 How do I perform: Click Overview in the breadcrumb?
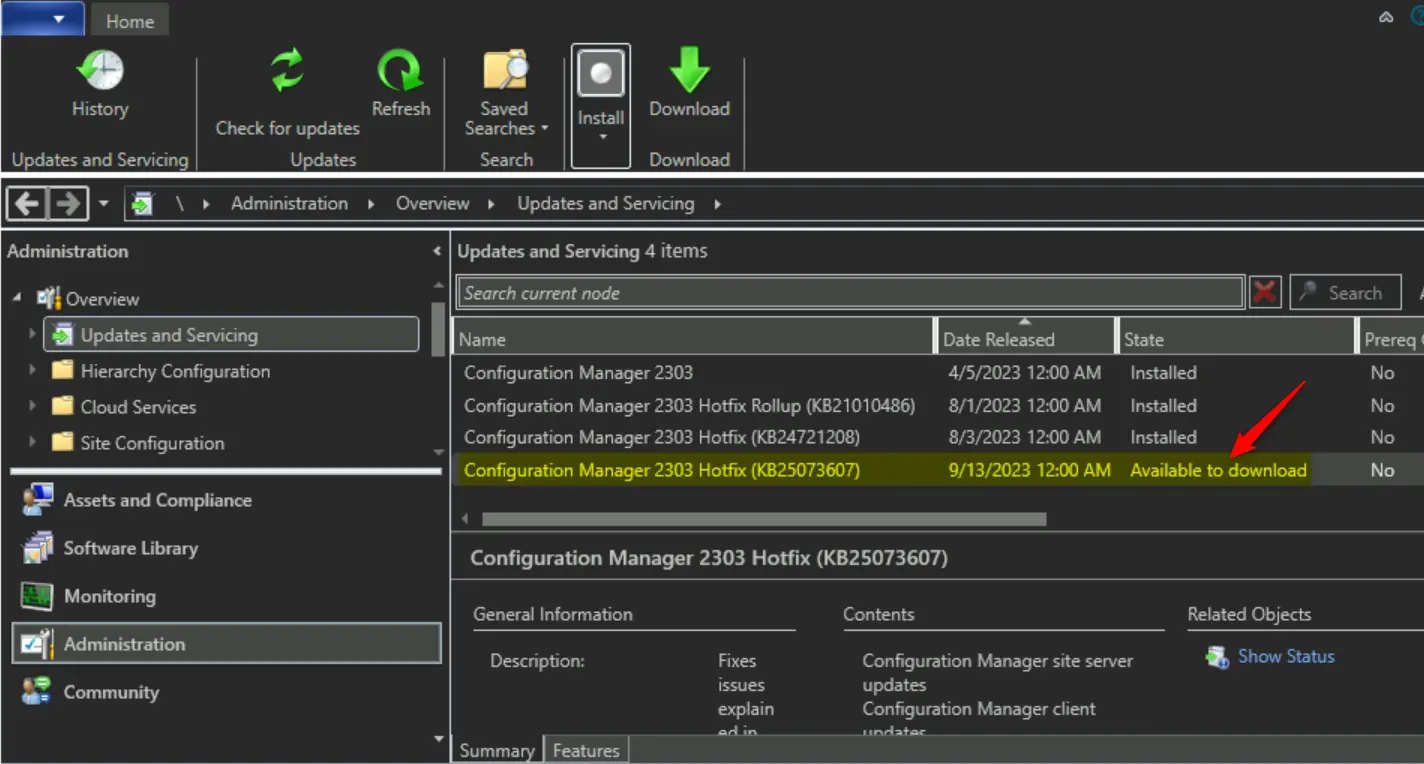click(432, 204)
